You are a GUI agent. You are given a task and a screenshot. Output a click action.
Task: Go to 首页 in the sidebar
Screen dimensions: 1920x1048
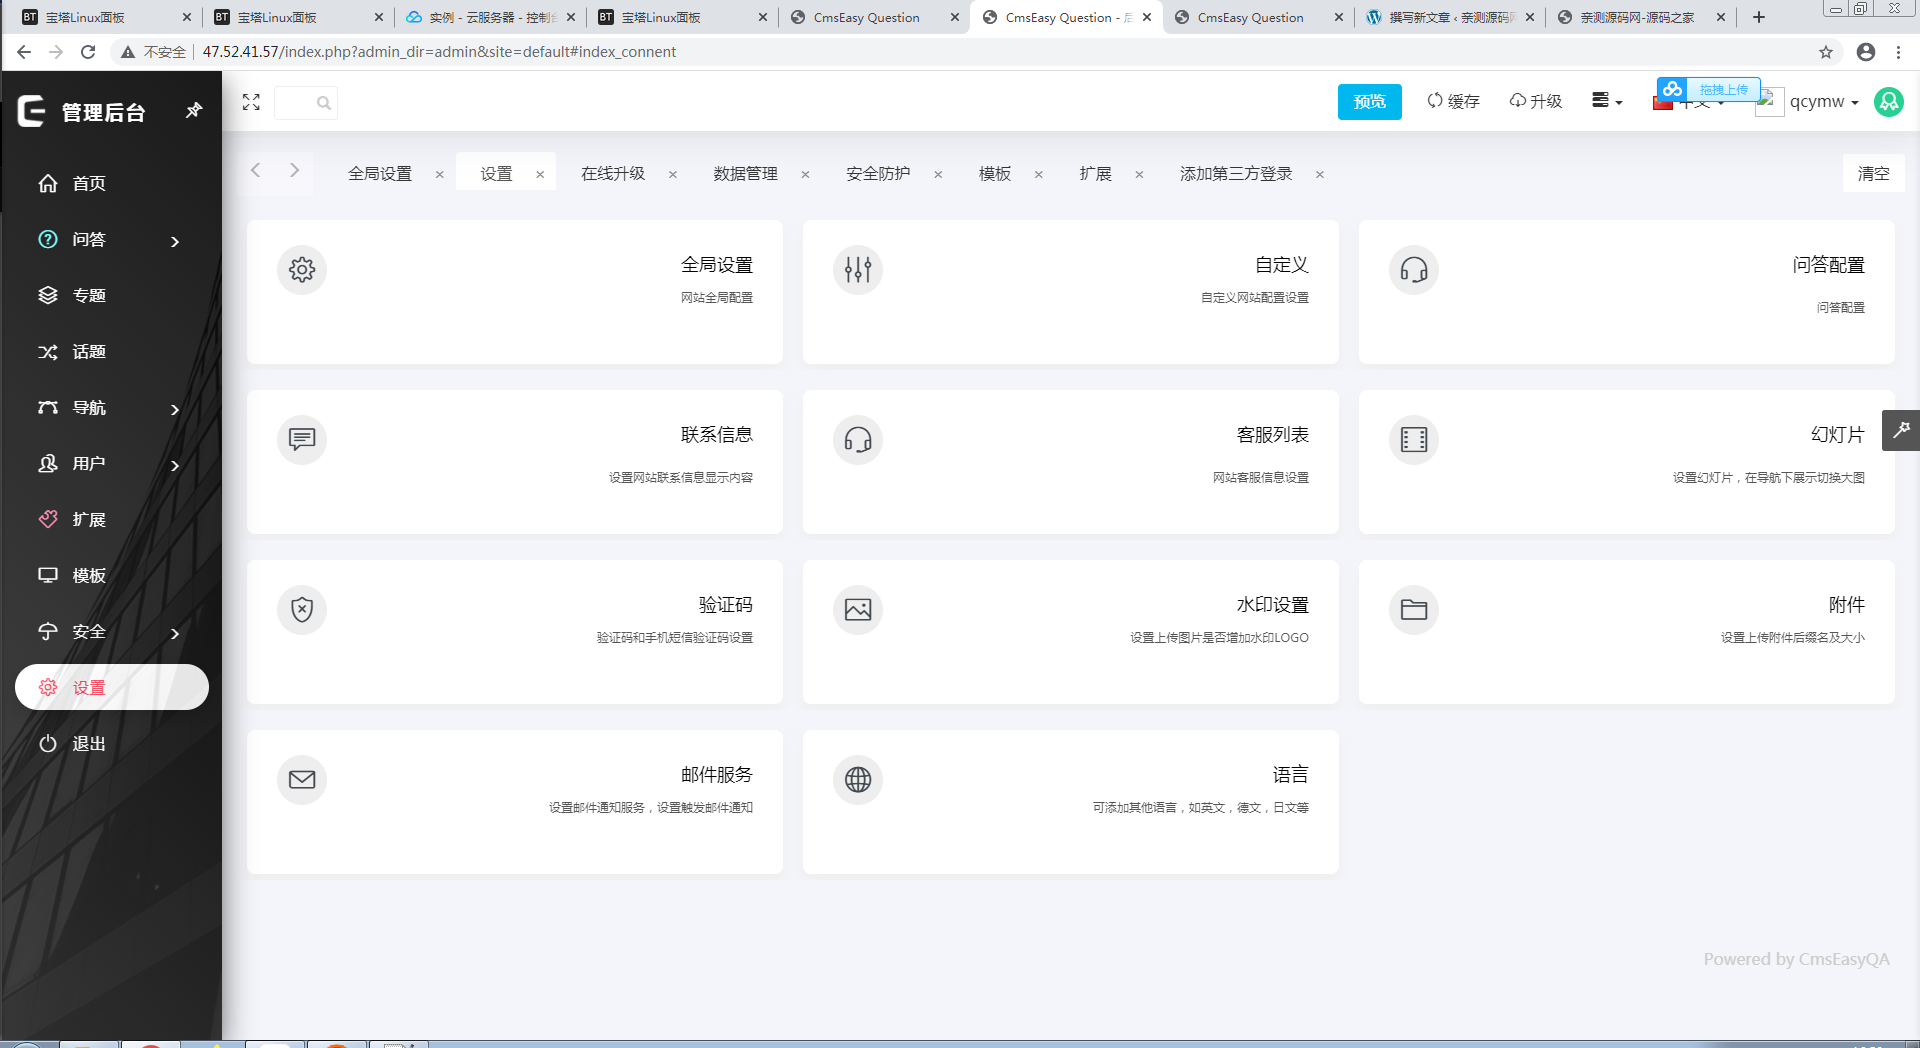(111, 183)
